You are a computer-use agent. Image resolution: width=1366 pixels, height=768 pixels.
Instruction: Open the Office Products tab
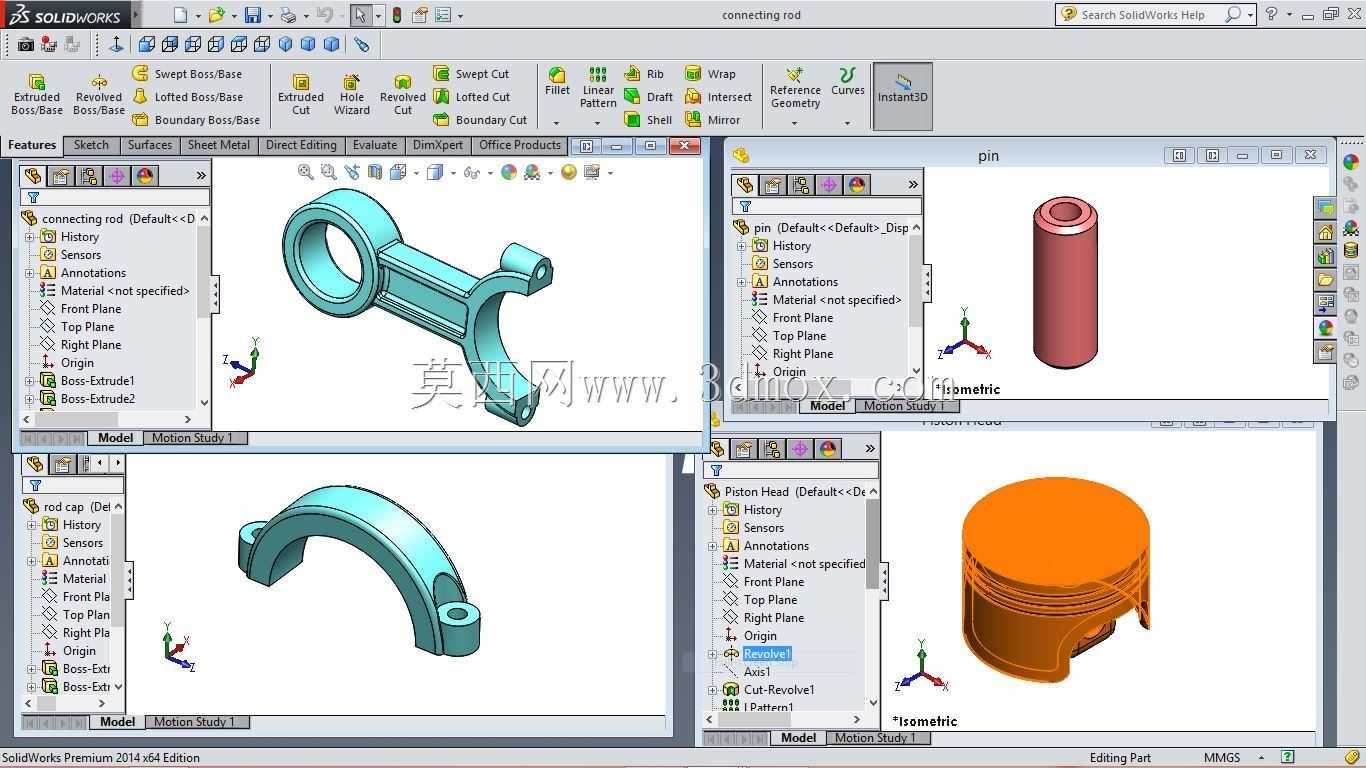(520, 145)
